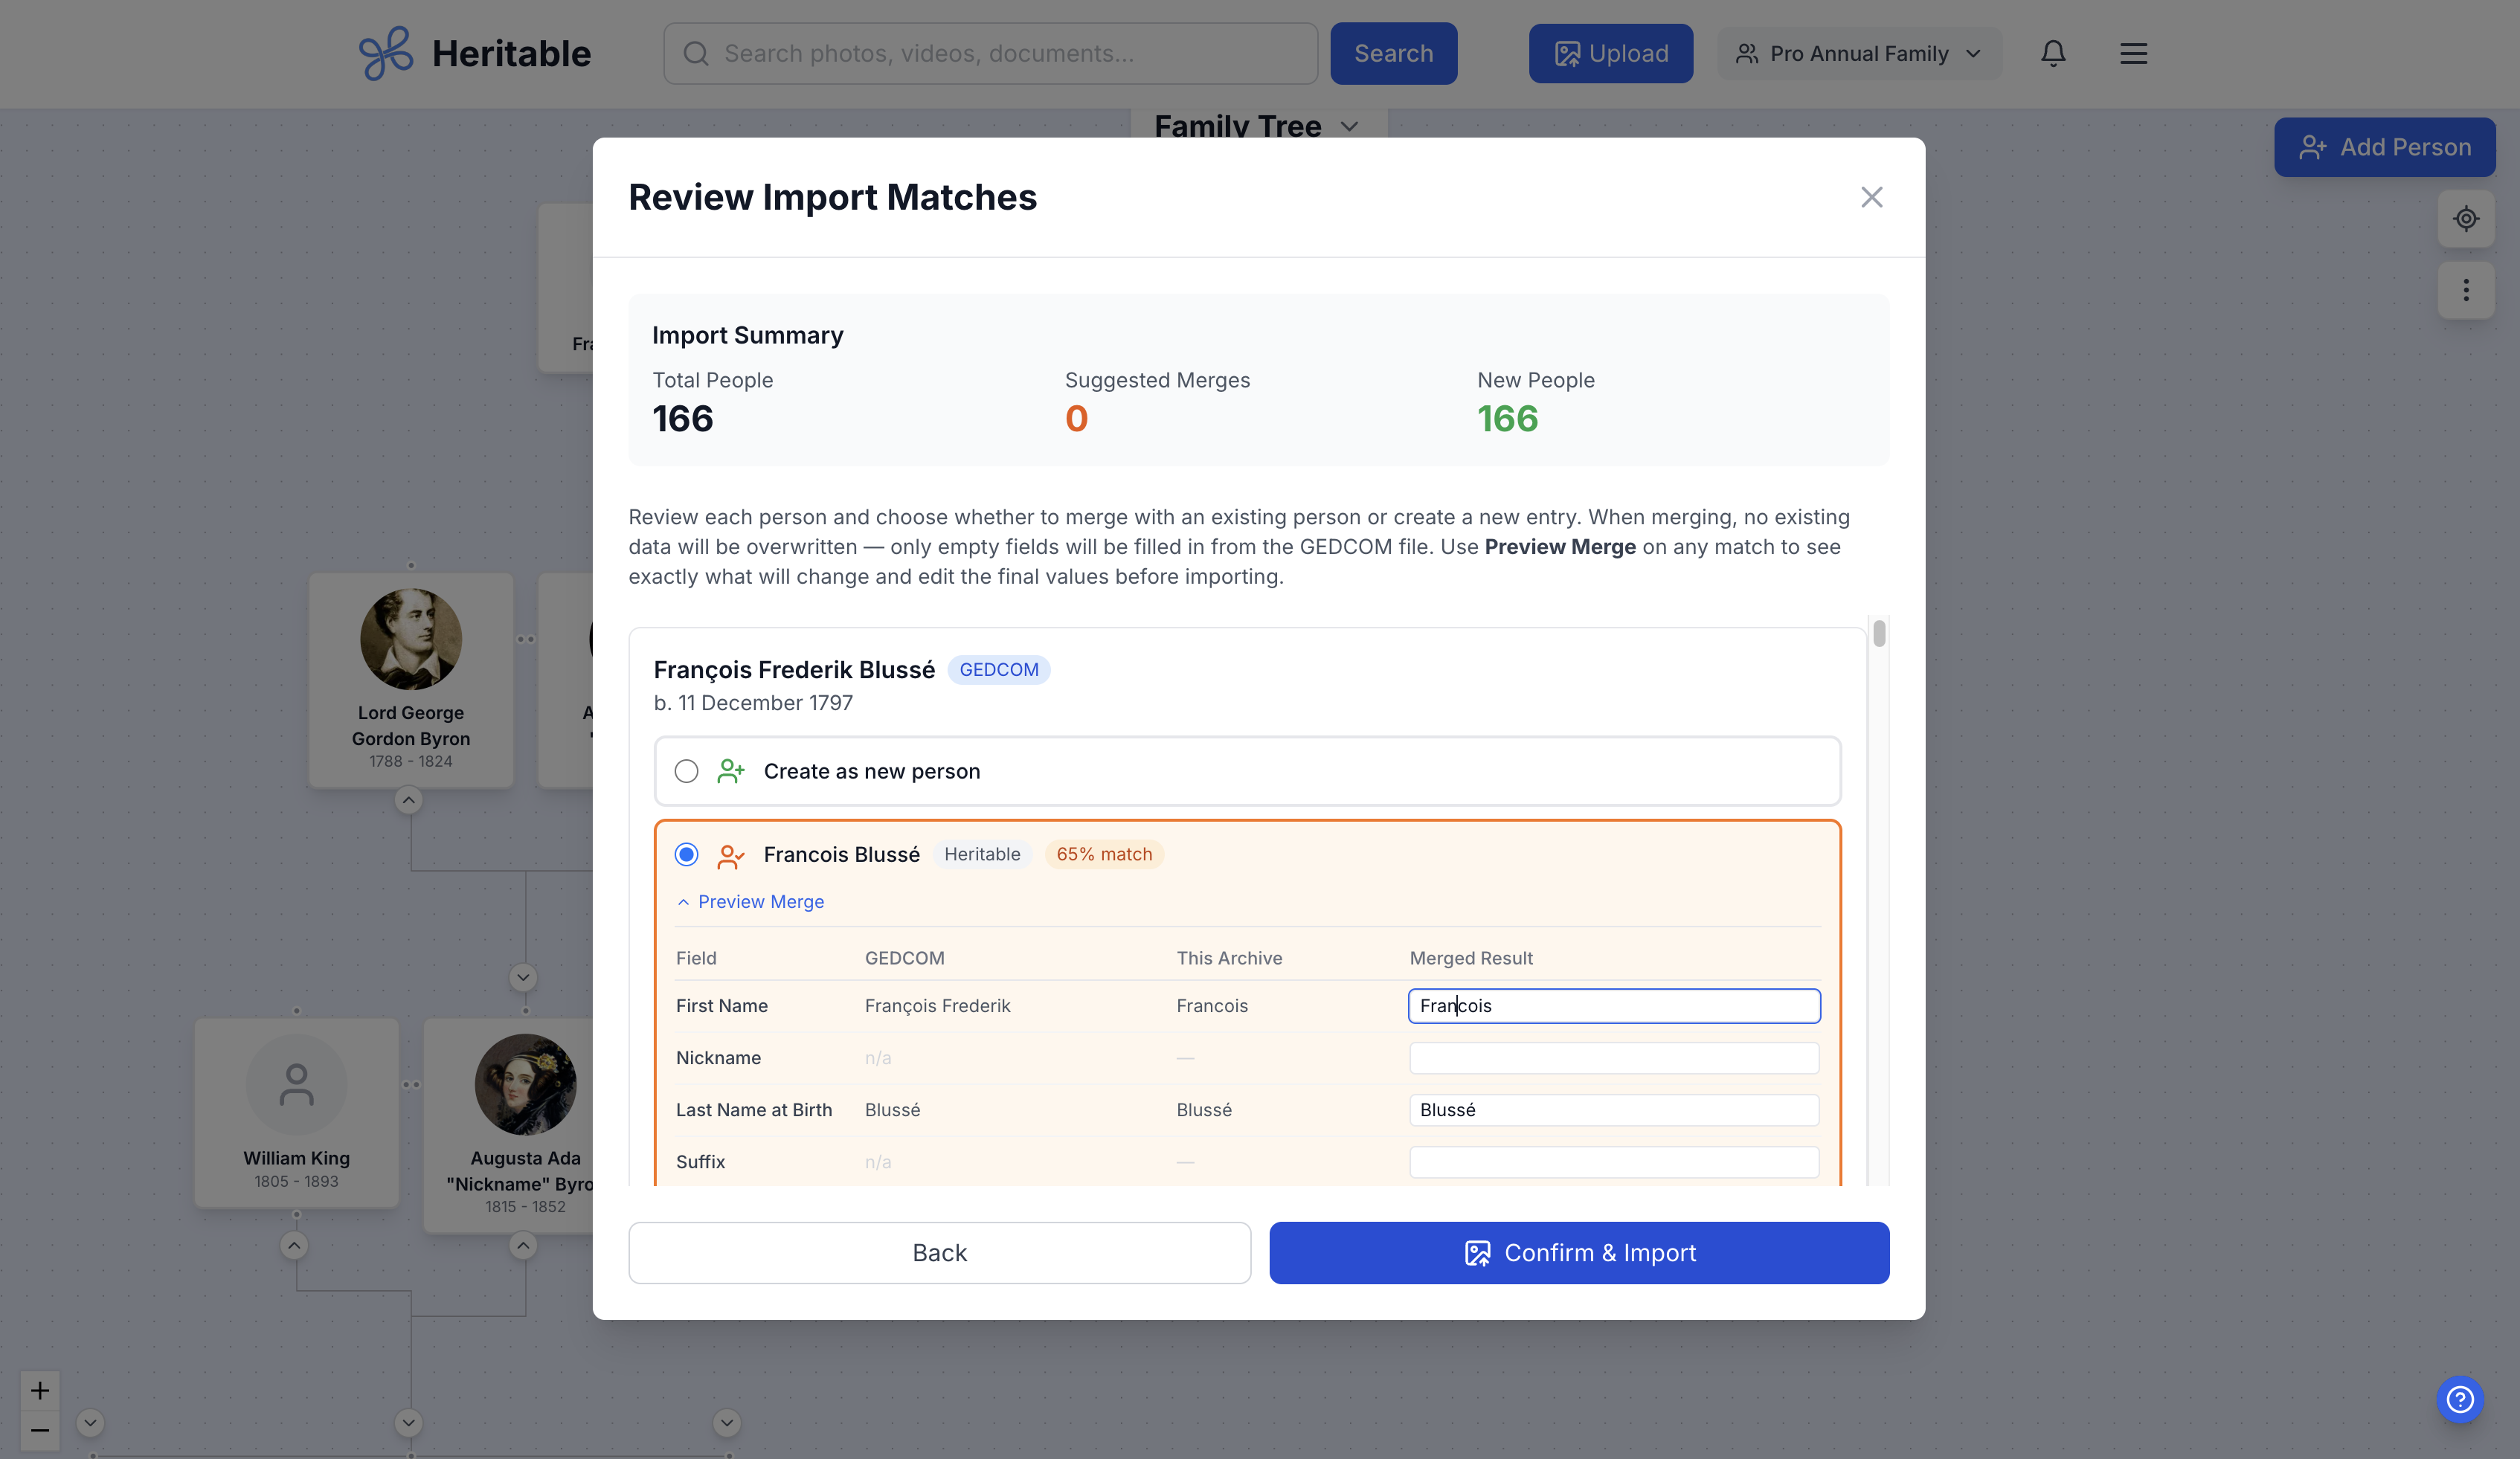Click the recenter tree target icon

click(2465, 218)
